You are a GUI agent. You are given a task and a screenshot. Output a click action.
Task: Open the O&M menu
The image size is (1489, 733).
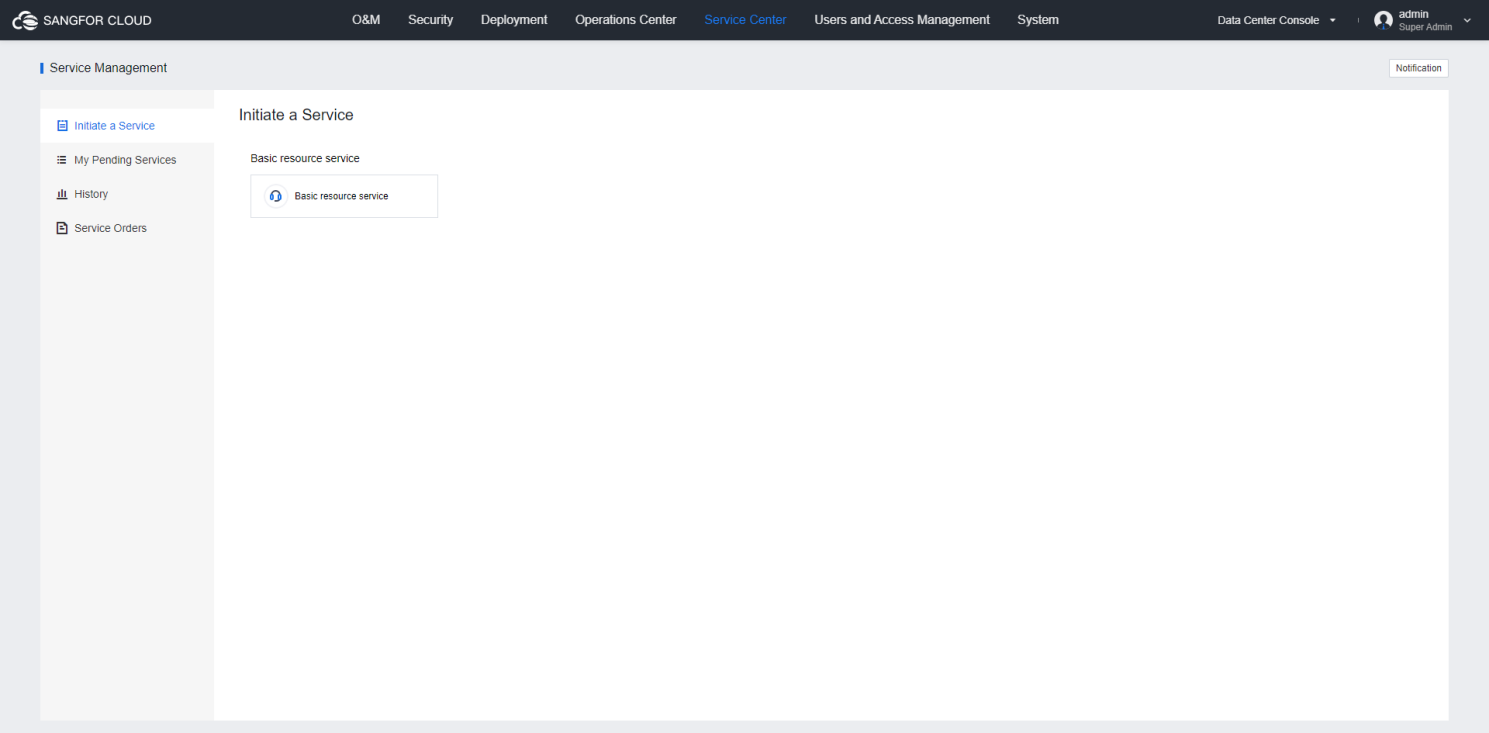366,20
